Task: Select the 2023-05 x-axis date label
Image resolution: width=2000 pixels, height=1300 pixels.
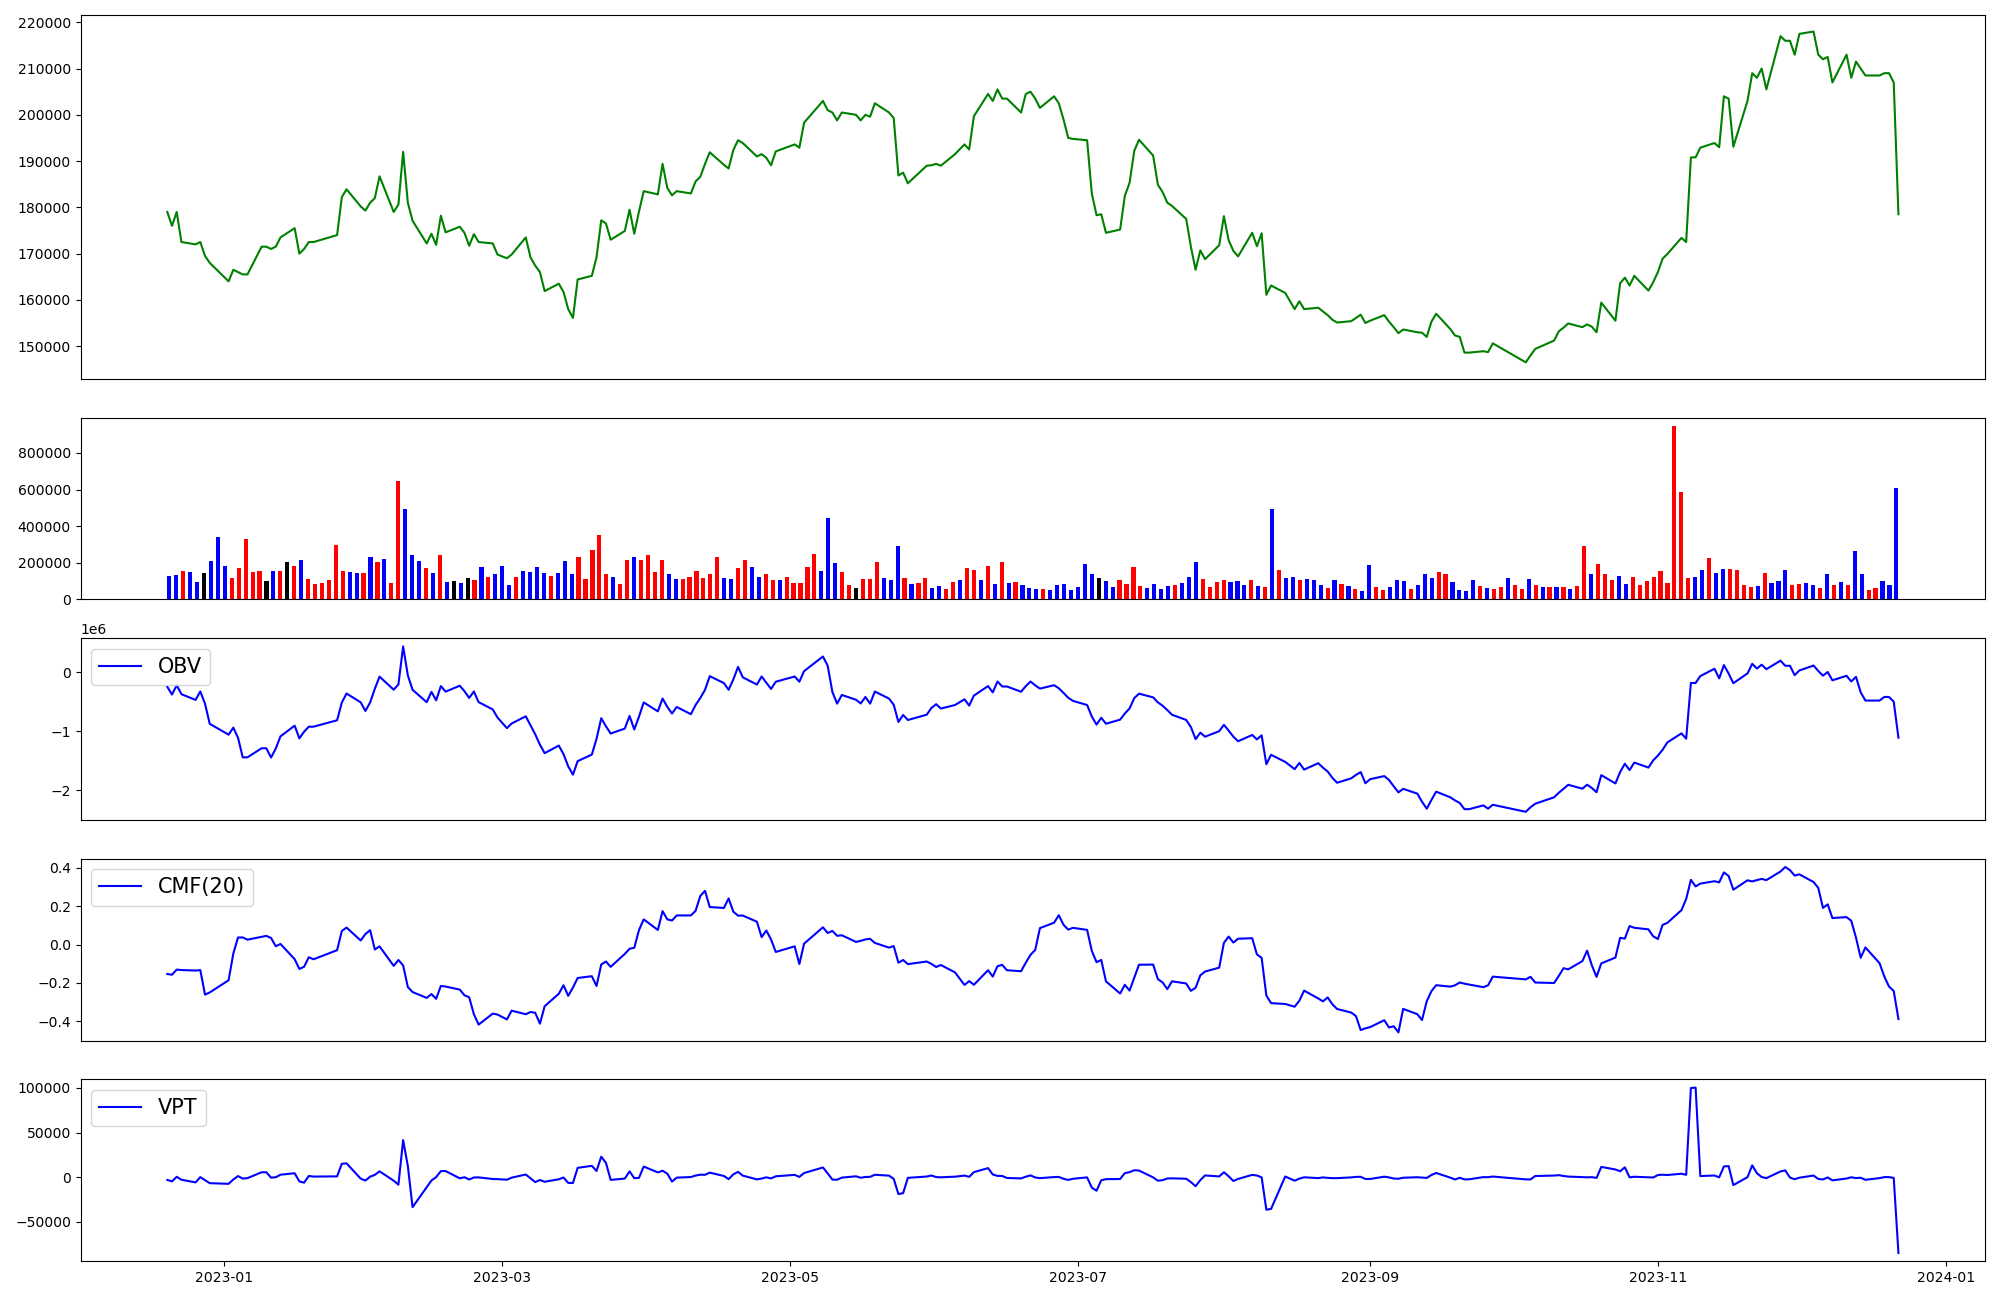Action: coord(790,1277)
